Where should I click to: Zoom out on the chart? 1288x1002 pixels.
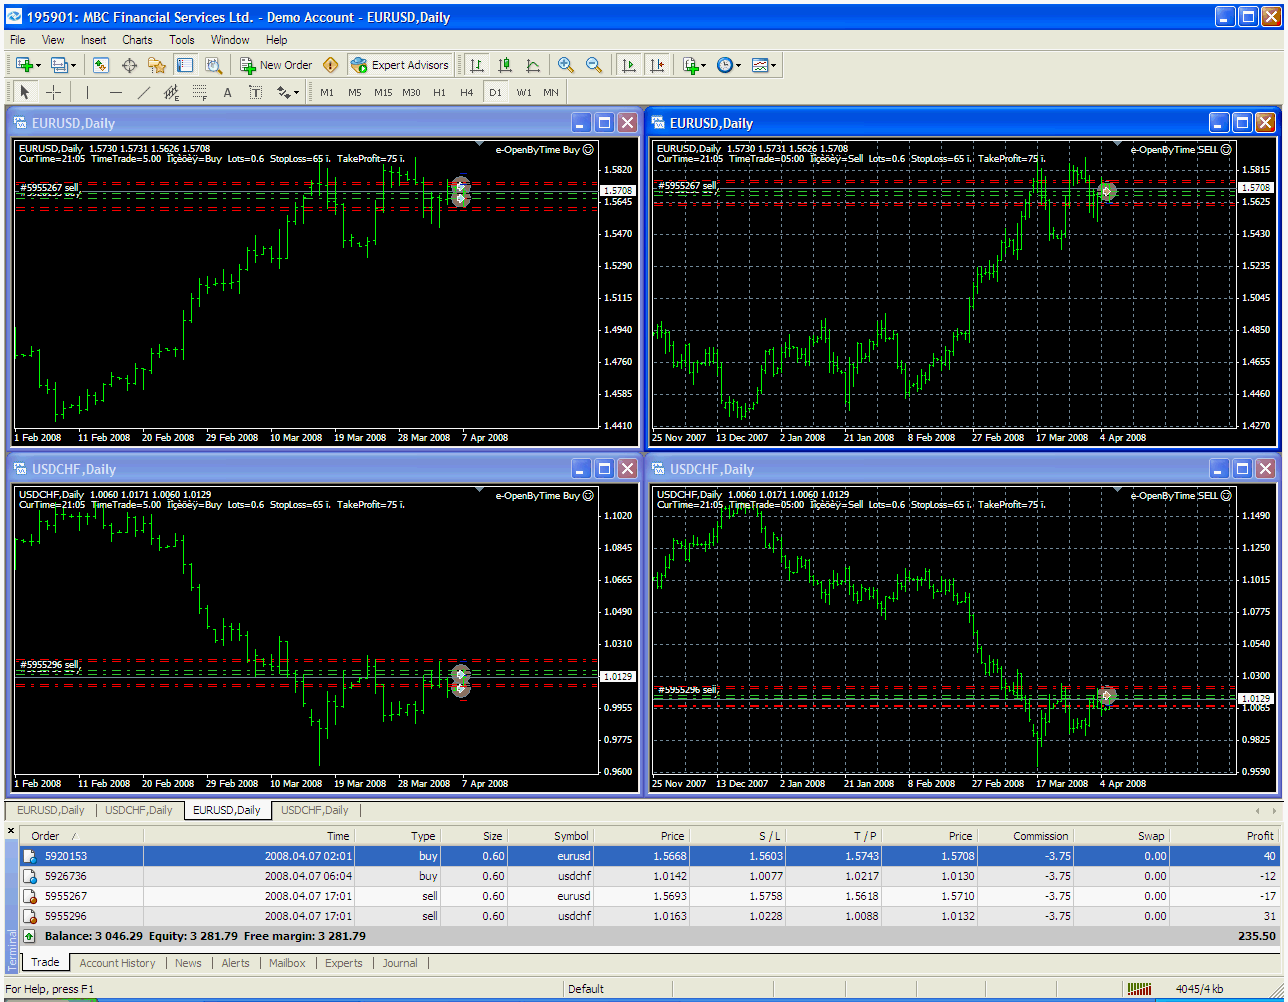point(594,65)
